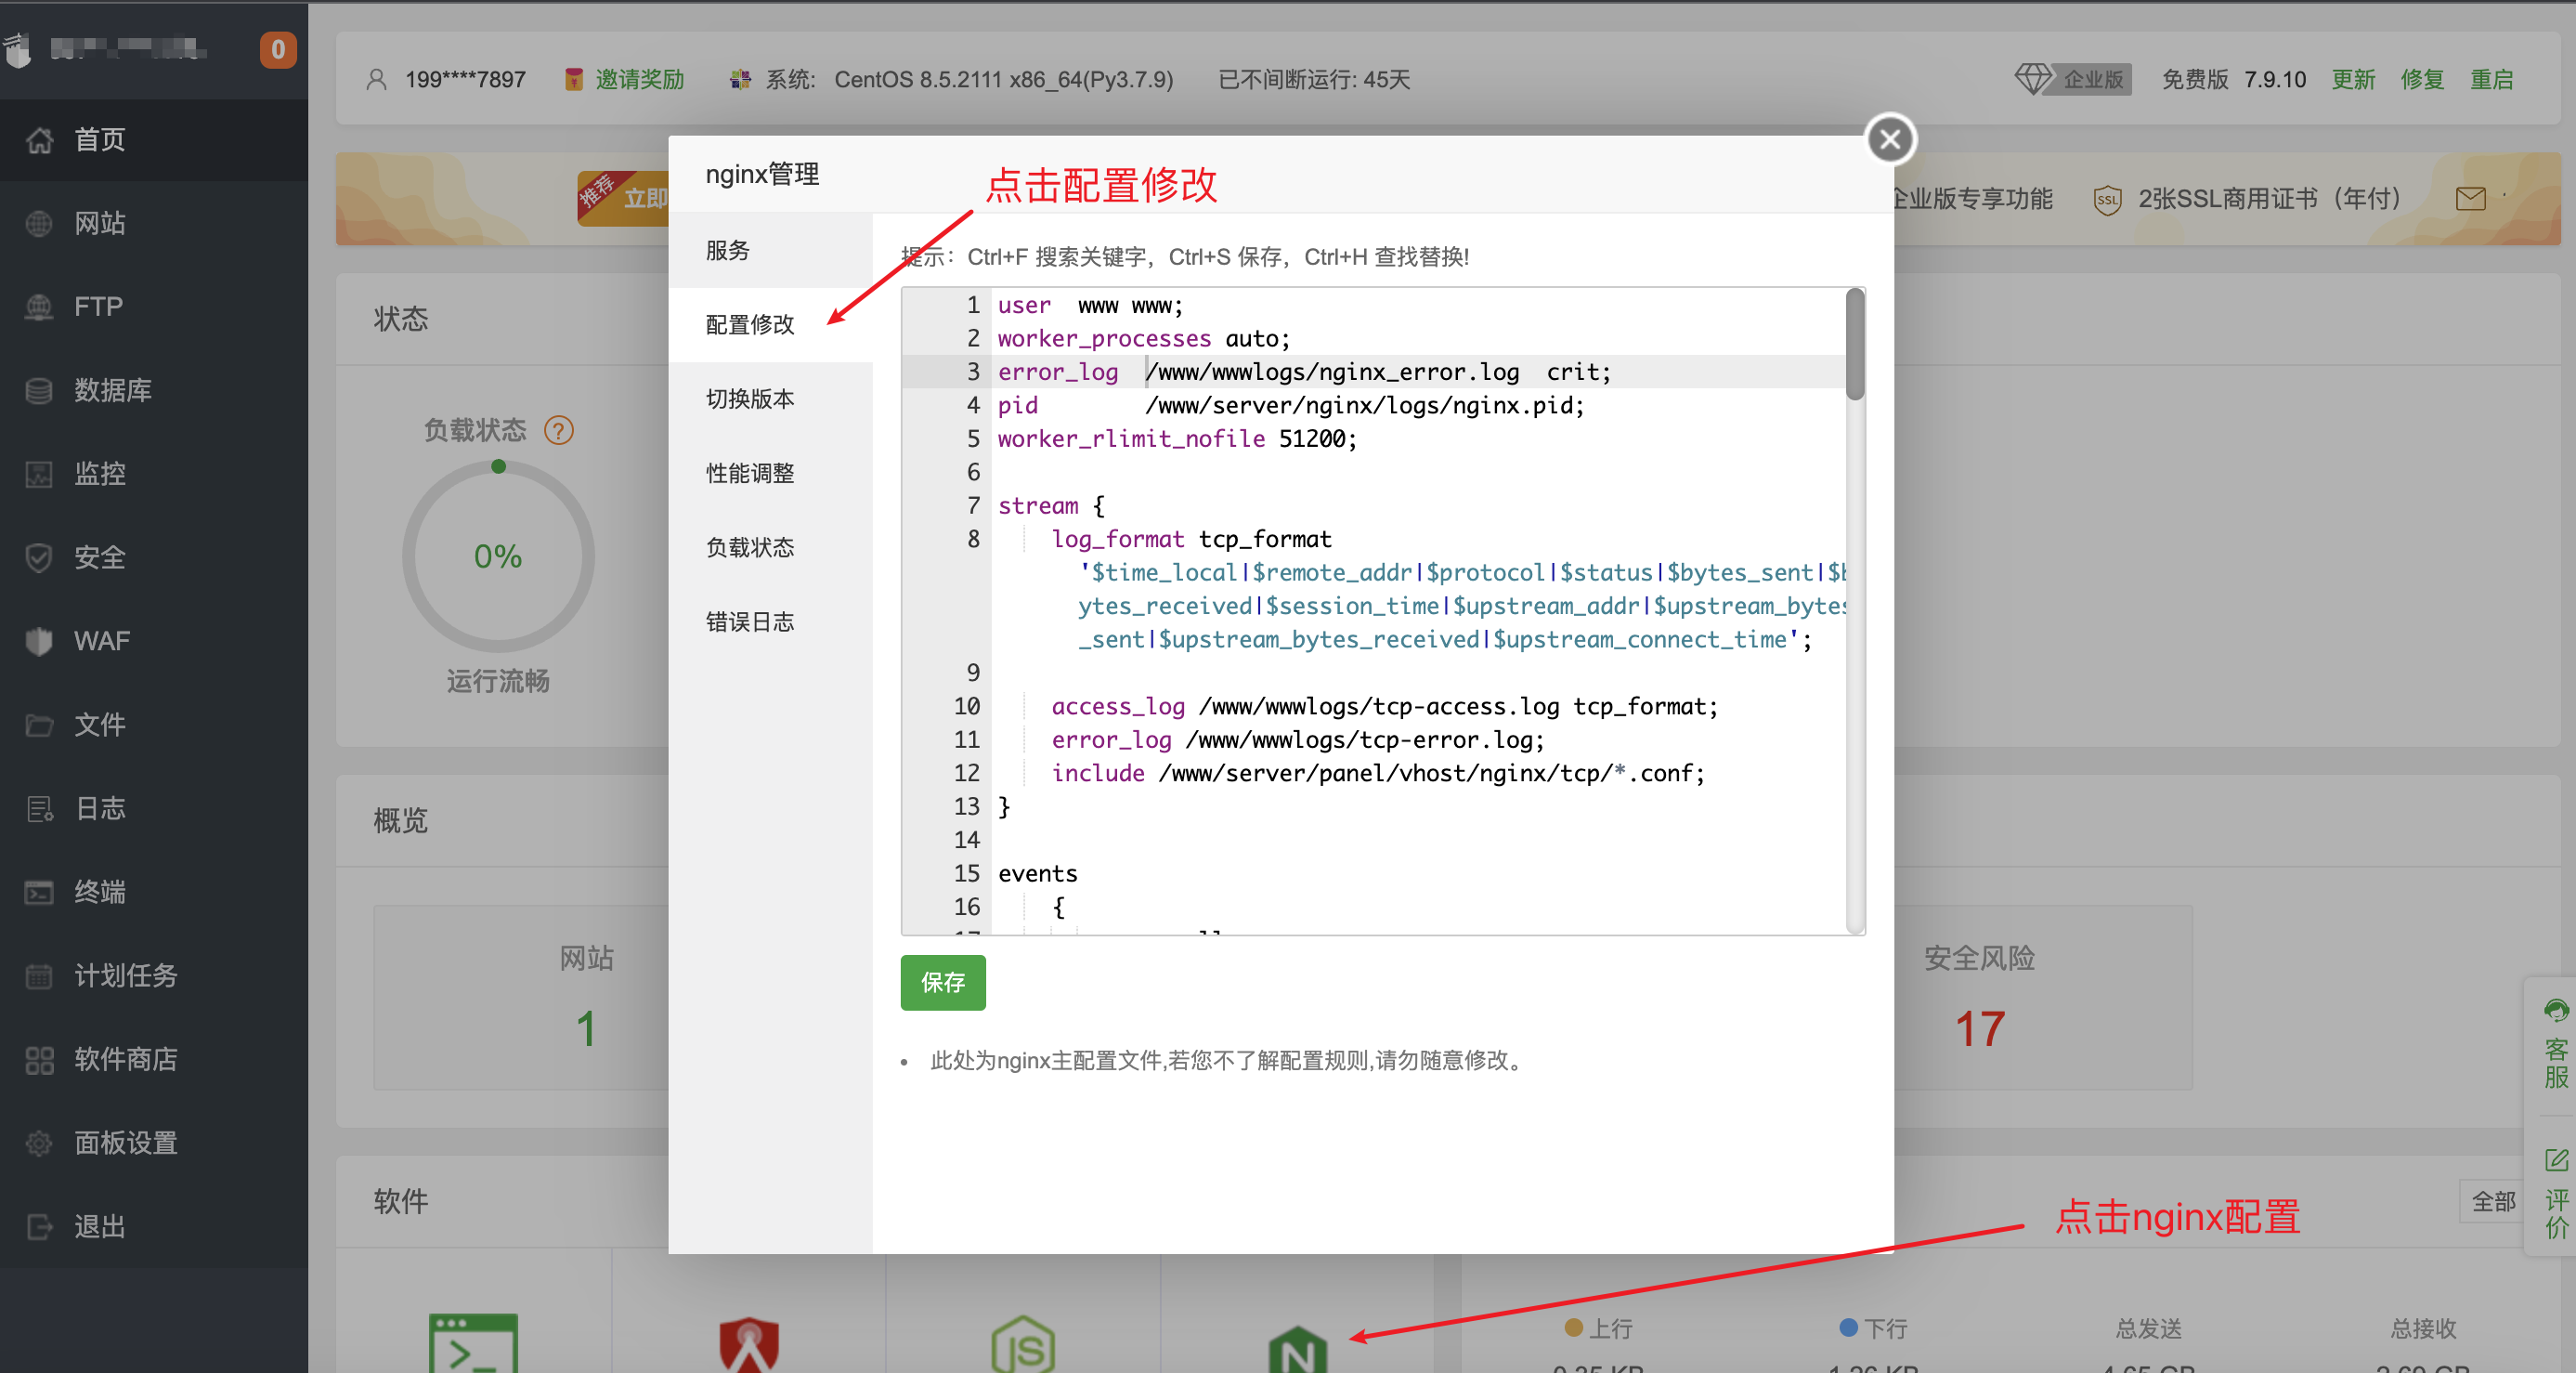This screenshot has height=1373, width=2576.
Task: Open the software store grid icon
Action: point(39,1059)
